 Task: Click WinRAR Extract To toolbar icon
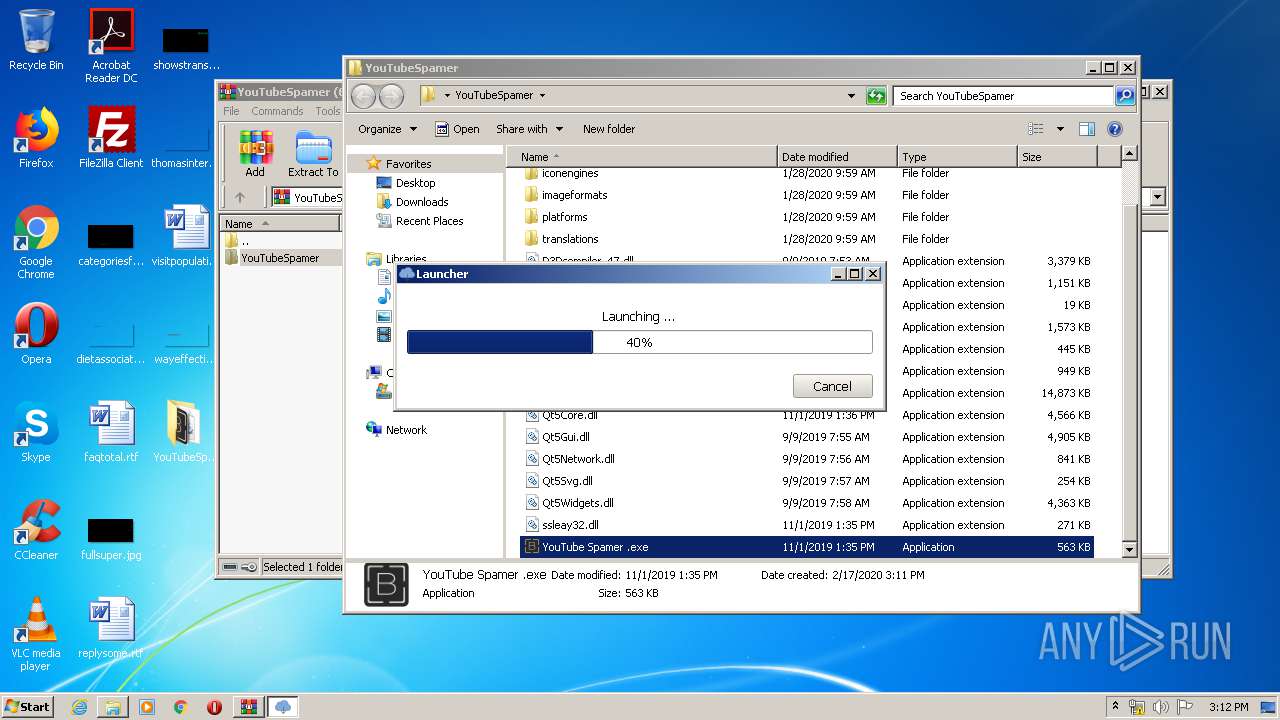(313, 154)
